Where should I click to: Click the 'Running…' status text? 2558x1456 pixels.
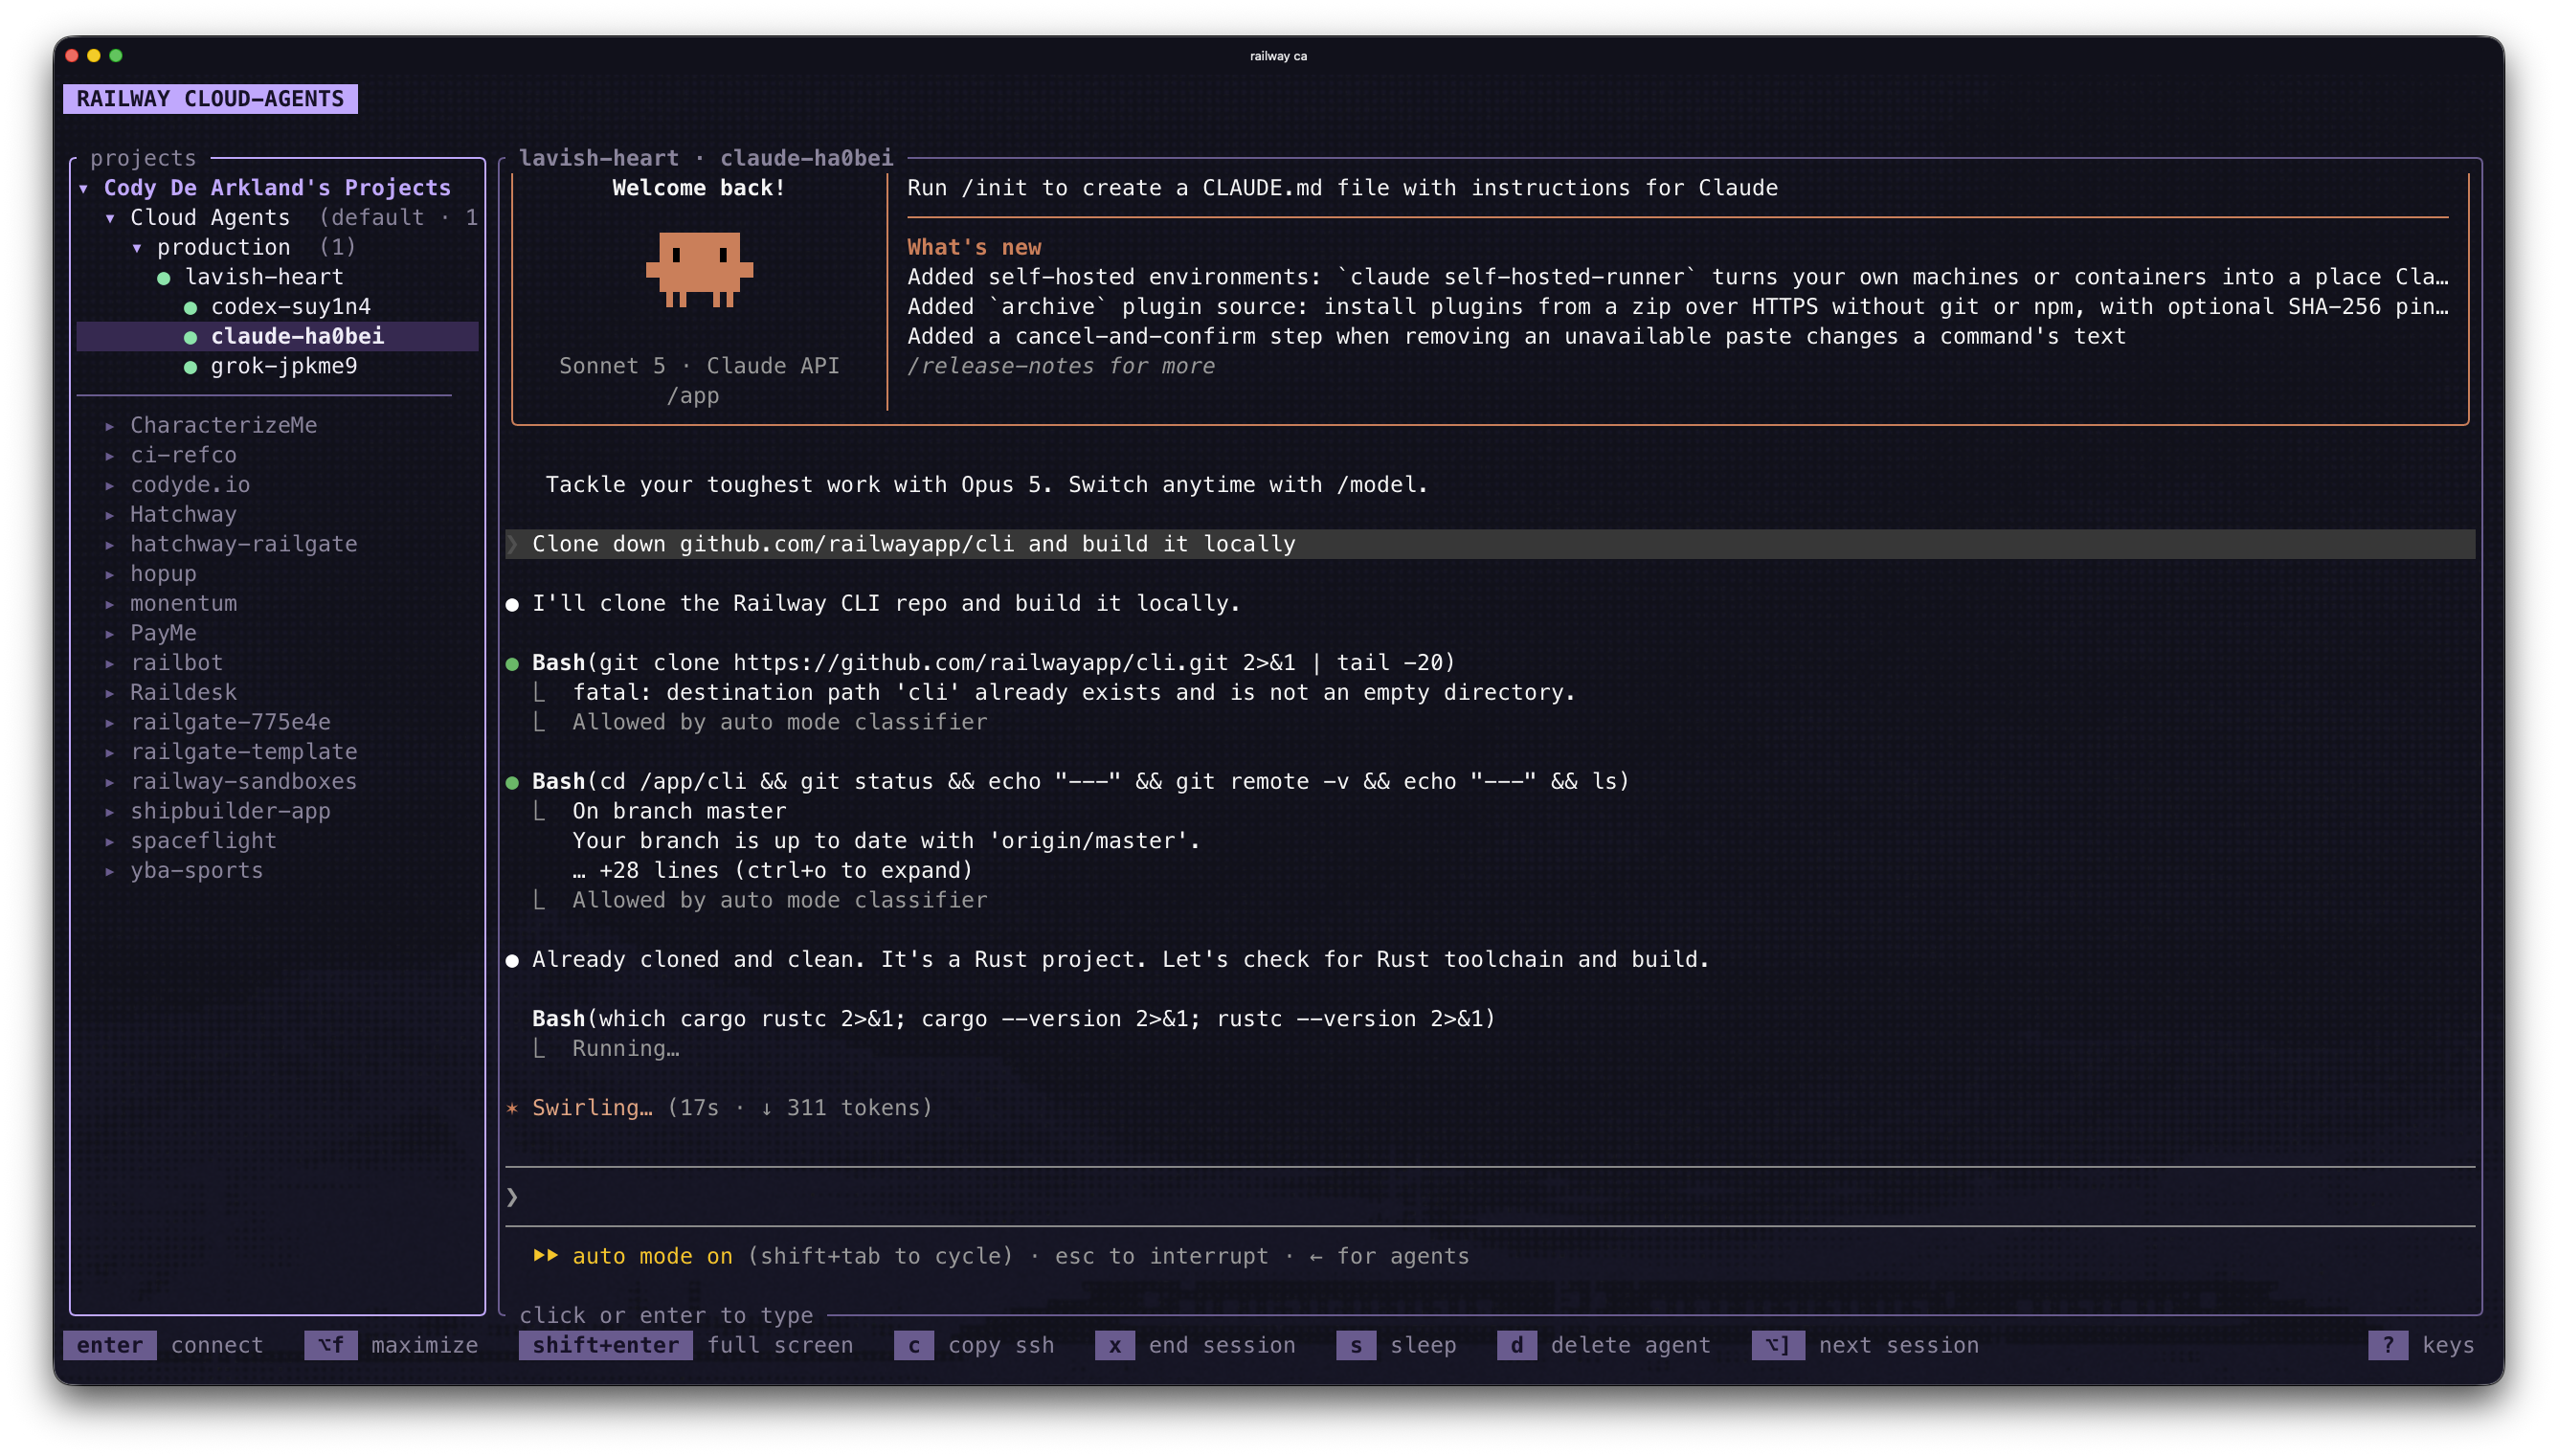point(626,1049)
